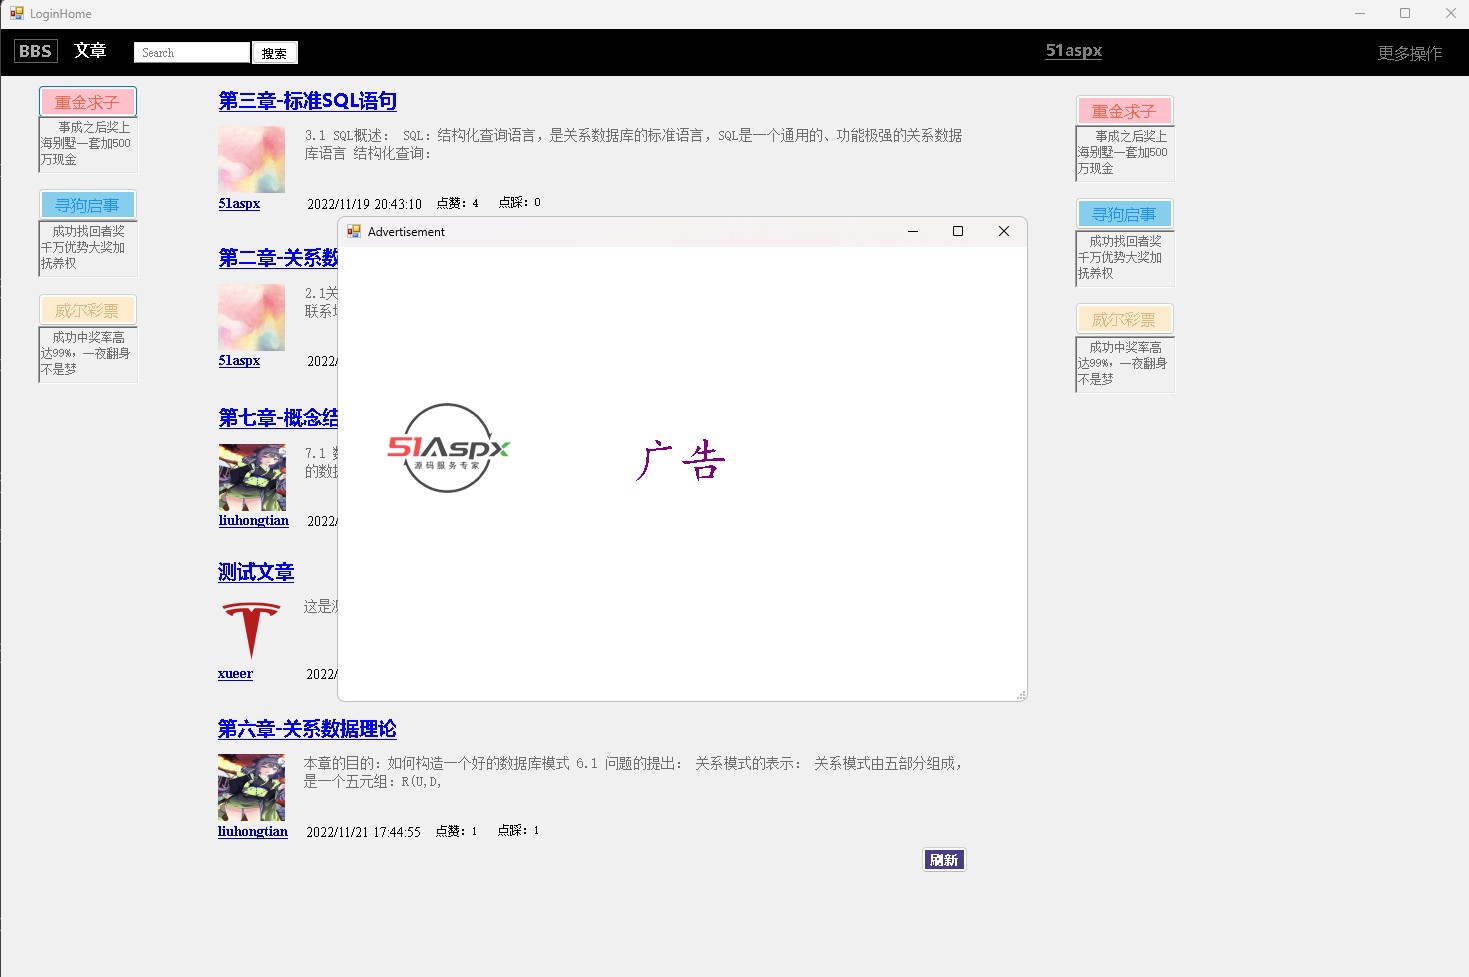Screen dimensions: 1469x977
Task: Maximize the LoginHome window
Action: [1405, 13]
